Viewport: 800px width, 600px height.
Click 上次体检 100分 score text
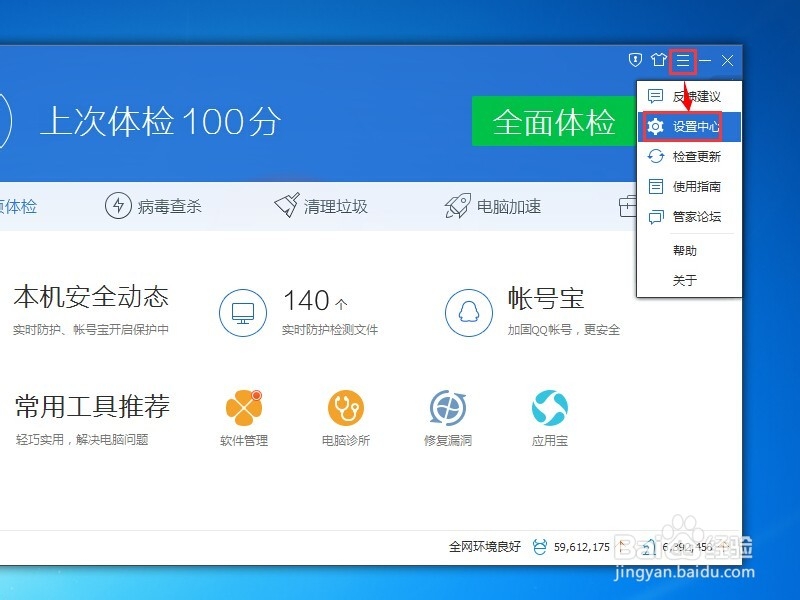[x=161, y=121]
